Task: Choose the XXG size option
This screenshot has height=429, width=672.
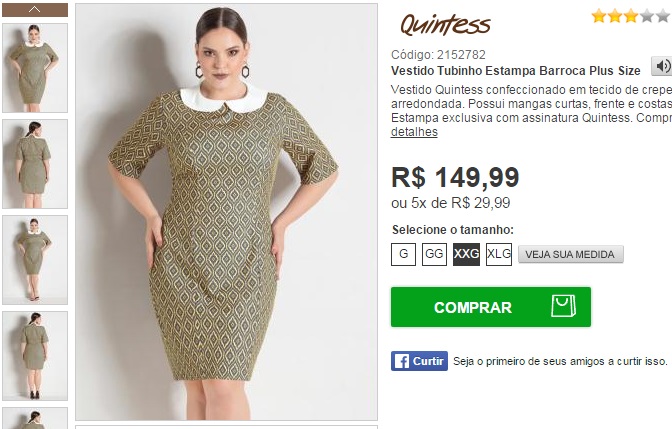Action: coord(466,254)
